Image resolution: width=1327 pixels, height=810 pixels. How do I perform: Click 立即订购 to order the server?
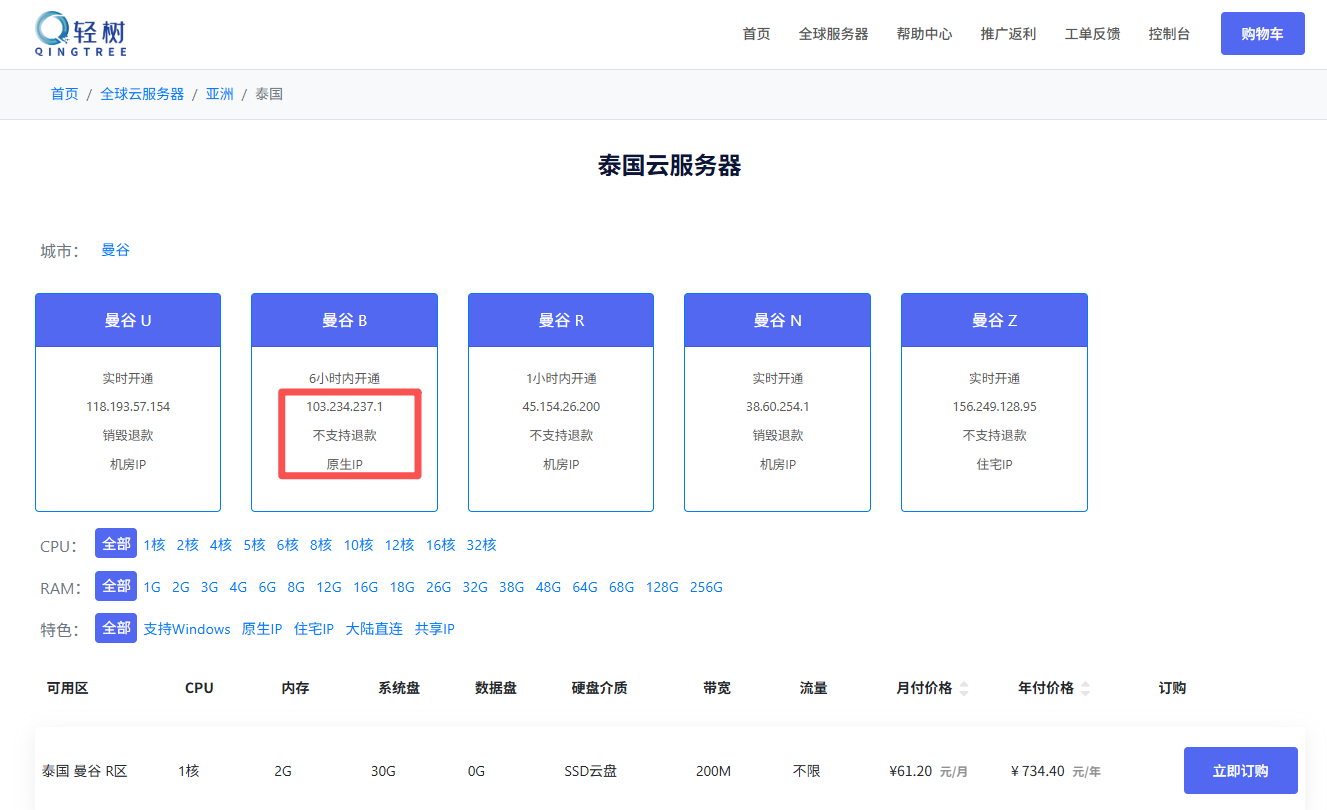tap(1240, 771)
